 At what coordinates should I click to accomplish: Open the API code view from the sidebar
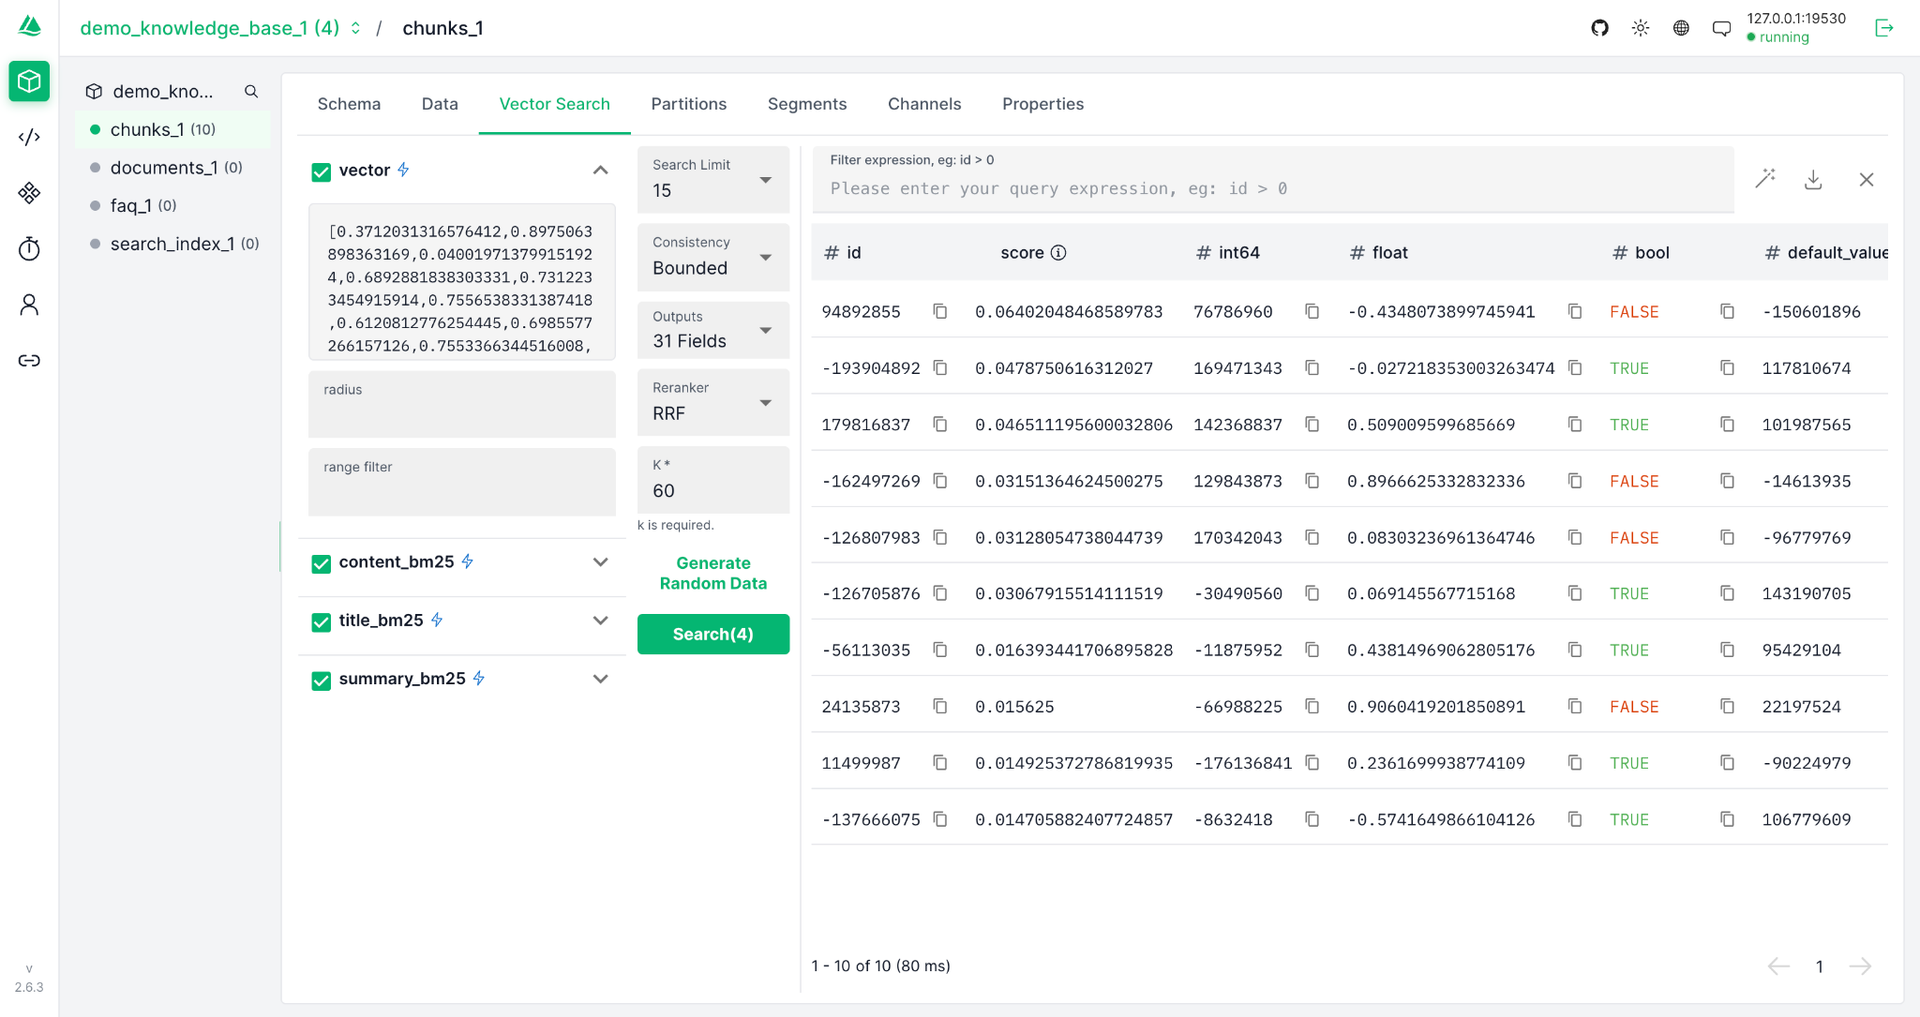click(x=29, y=137)
